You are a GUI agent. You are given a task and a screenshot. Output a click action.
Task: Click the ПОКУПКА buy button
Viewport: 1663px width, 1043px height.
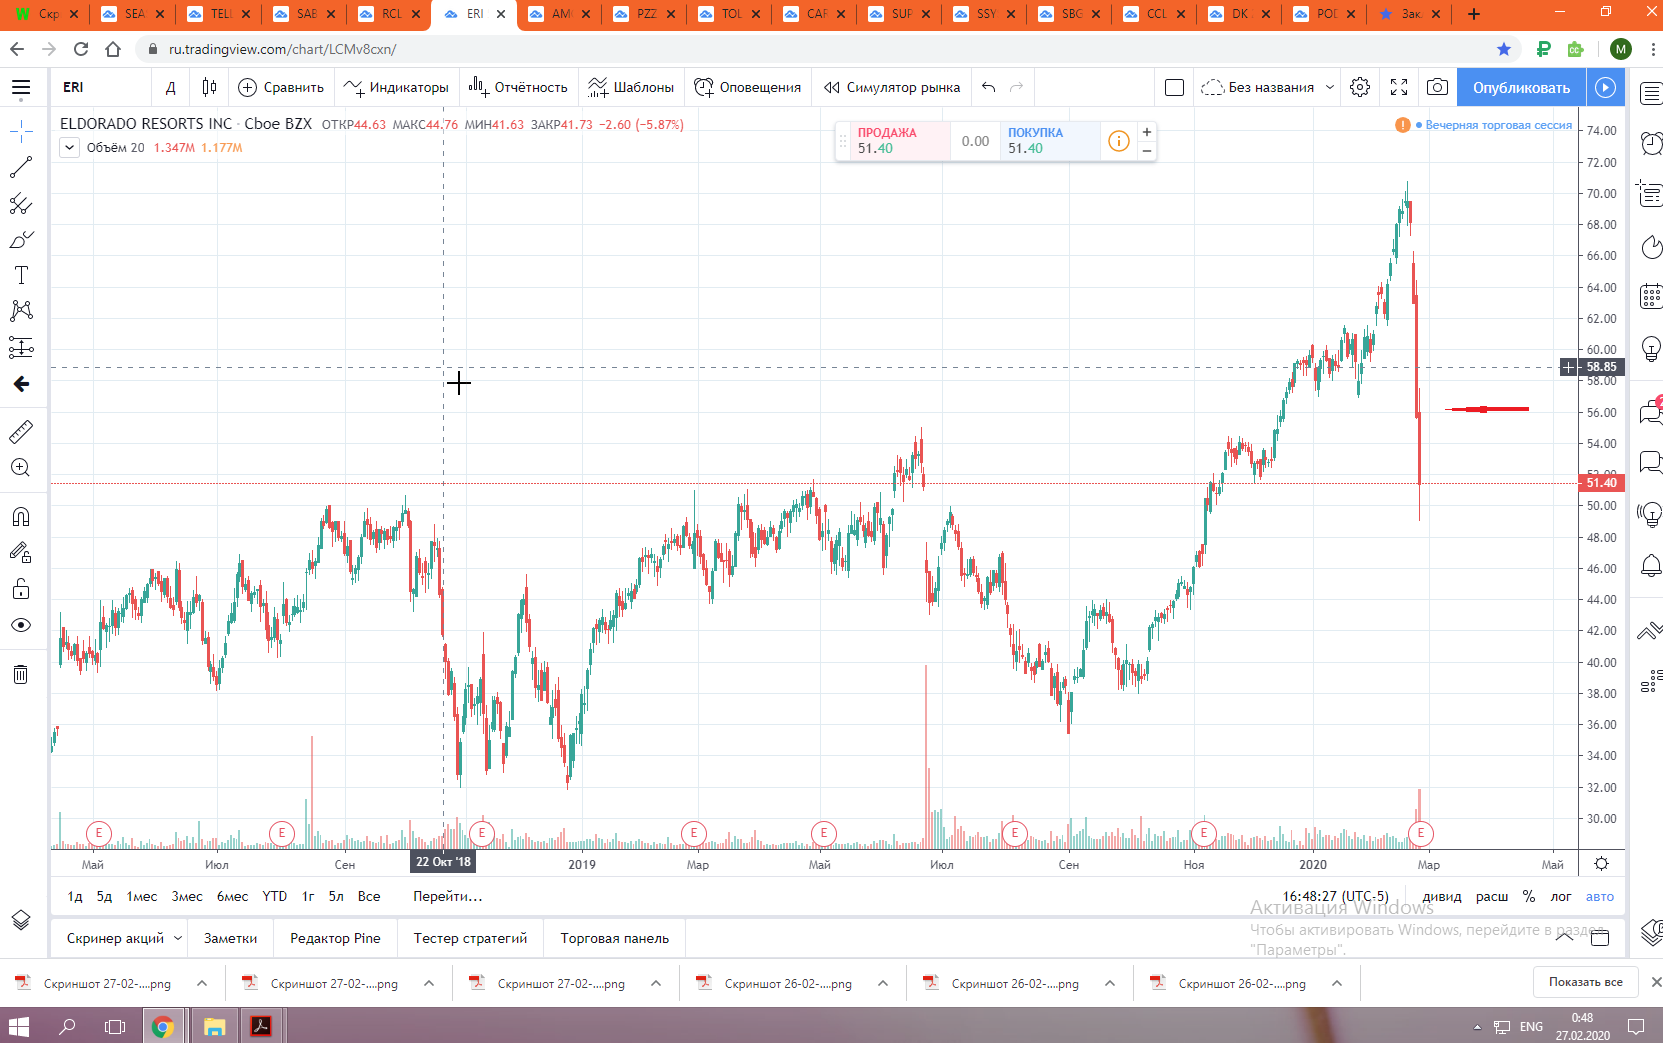pos(1050,141)
